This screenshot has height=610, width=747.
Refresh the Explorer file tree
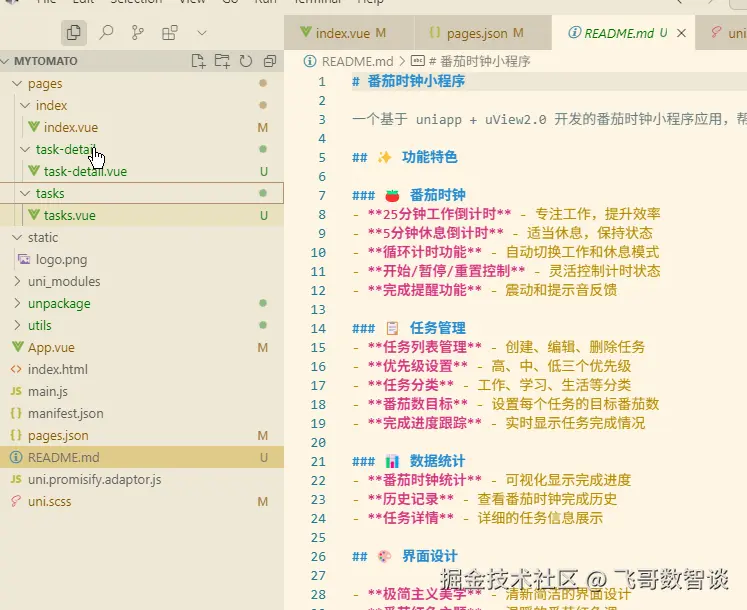pos(246,61)
